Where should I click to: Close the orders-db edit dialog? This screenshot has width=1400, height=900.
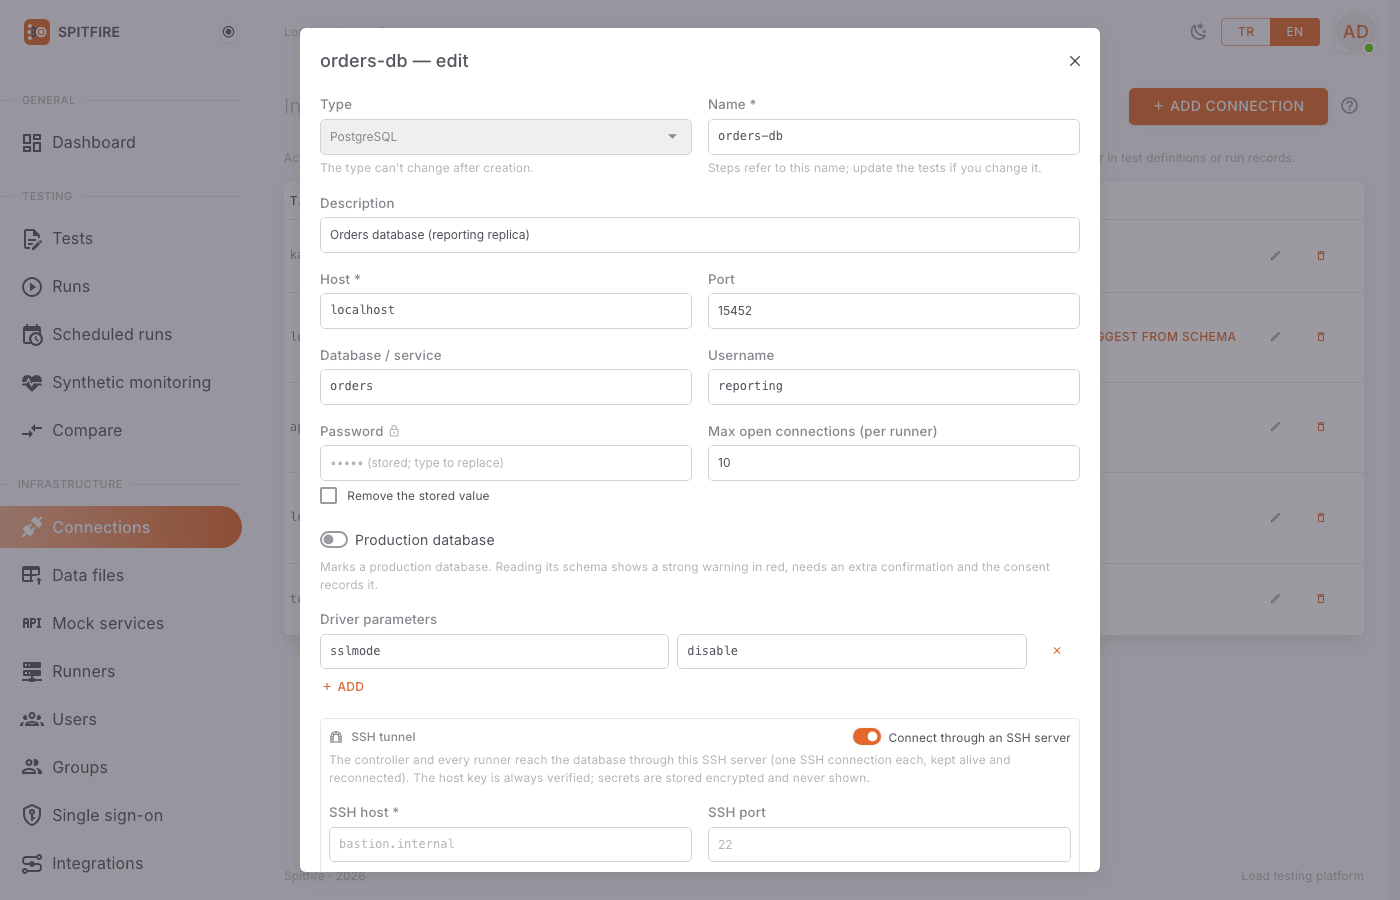tap(1075, 61)
